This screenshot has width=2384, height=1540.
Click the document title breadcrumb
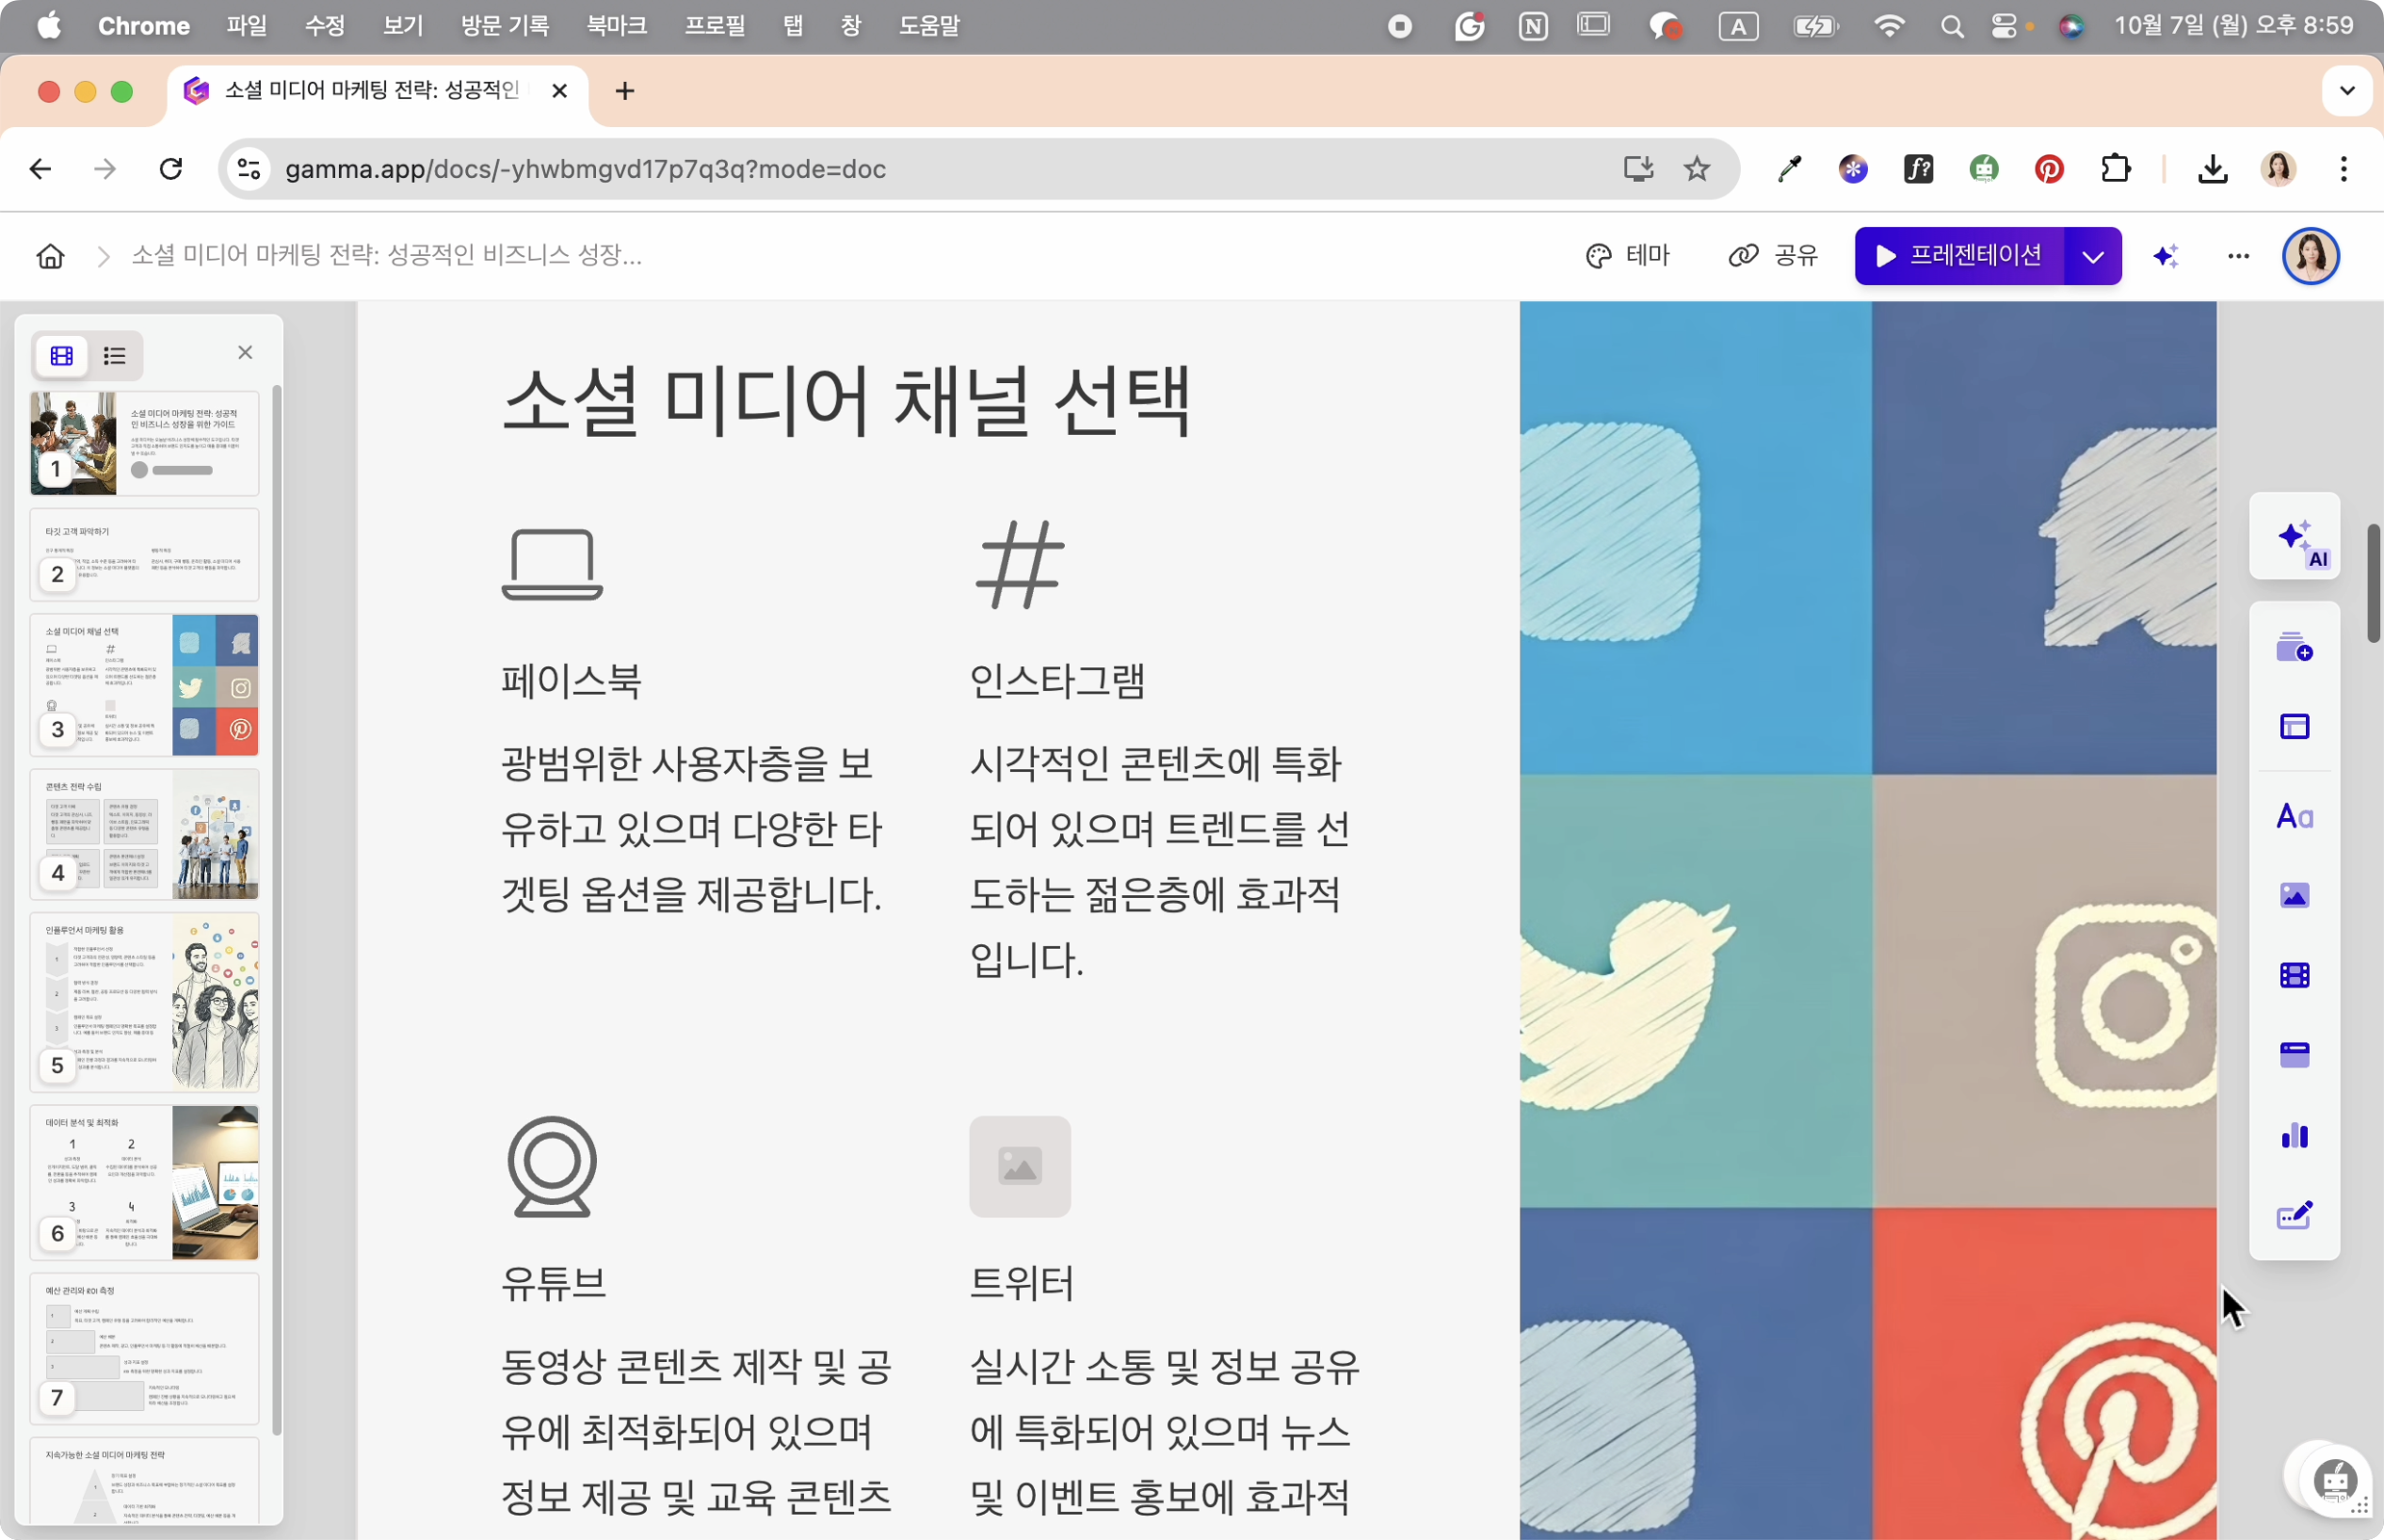387,256
